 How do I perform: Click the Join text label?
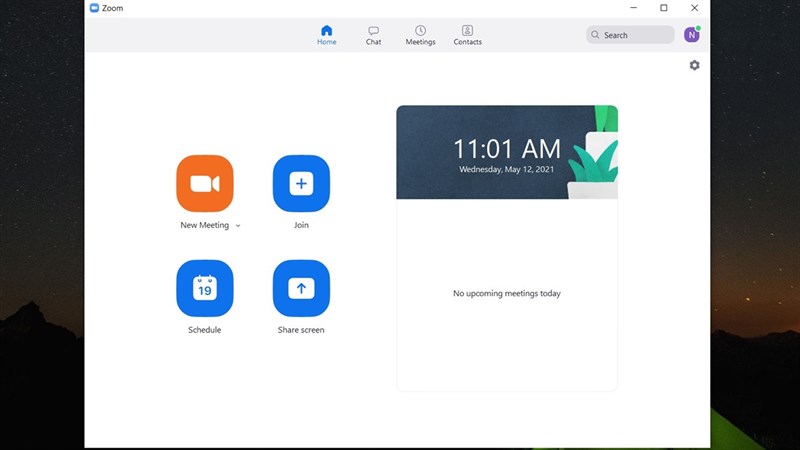coord(301,225)
